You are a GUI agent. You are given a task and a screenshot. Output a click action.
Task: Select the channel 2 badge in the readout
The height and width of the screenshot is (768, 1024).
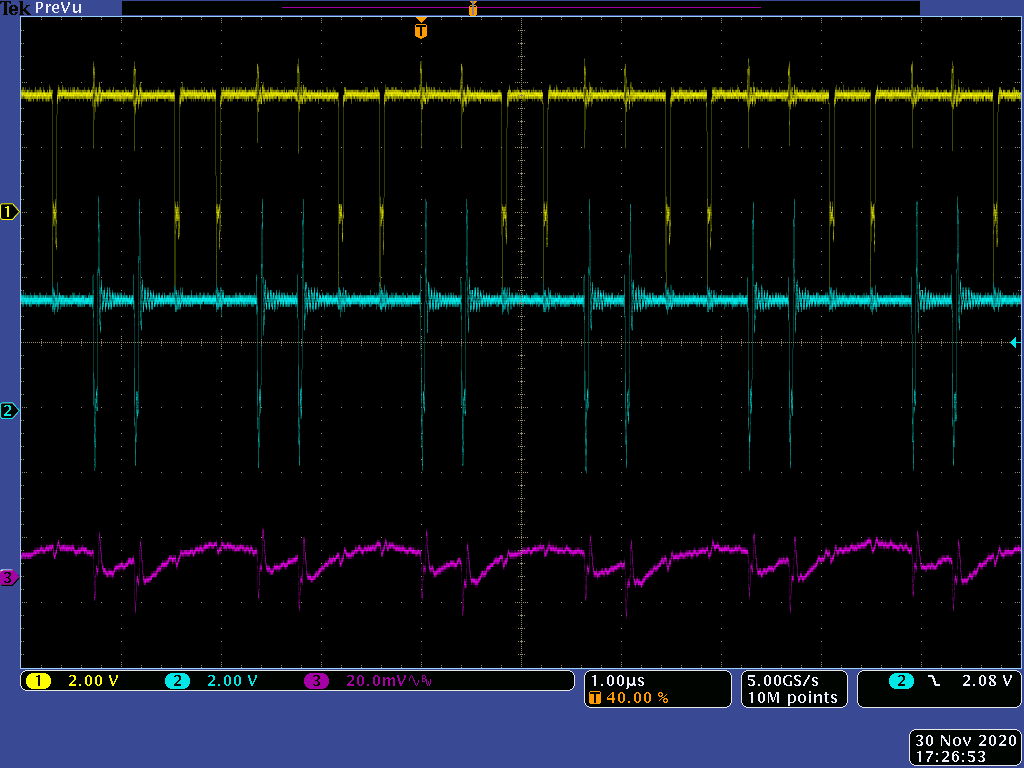[x=177, y=681]
